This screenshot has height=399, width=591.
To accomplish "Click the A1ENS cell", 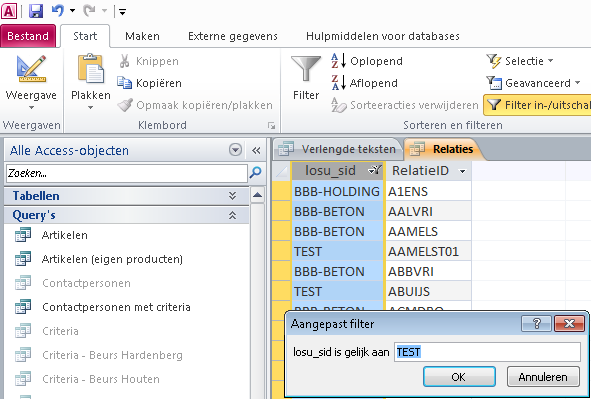I will coord(428,191).
